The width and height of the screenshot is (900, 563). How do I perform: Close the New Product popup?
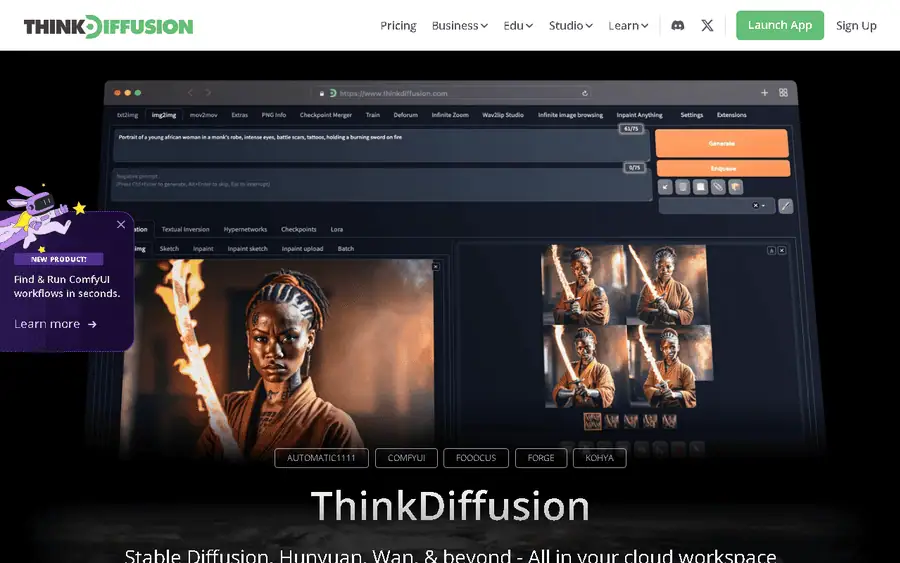(x=121, y=224)
